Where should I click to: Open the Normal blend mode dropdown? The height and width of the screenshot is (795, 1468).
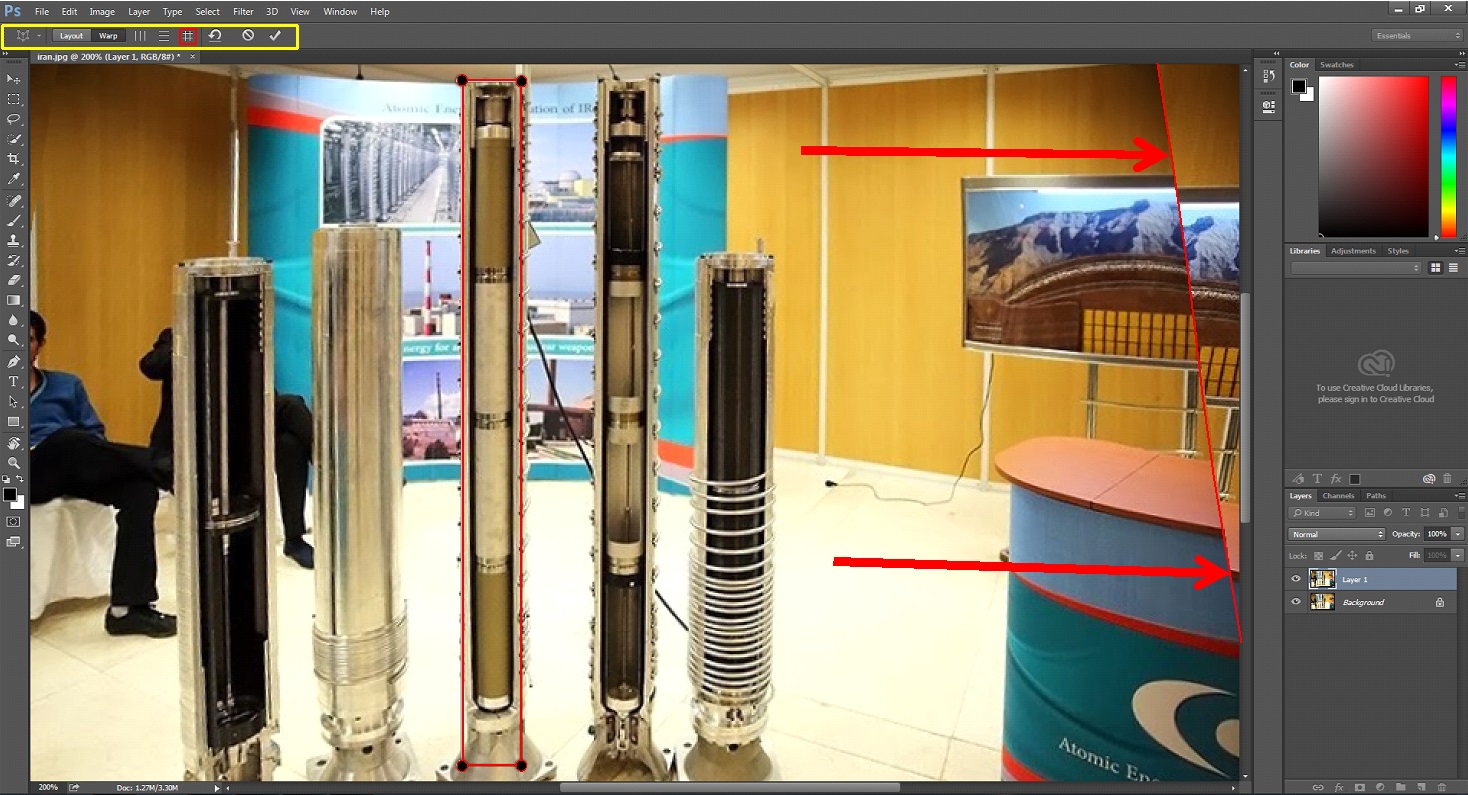point(1337,534)
